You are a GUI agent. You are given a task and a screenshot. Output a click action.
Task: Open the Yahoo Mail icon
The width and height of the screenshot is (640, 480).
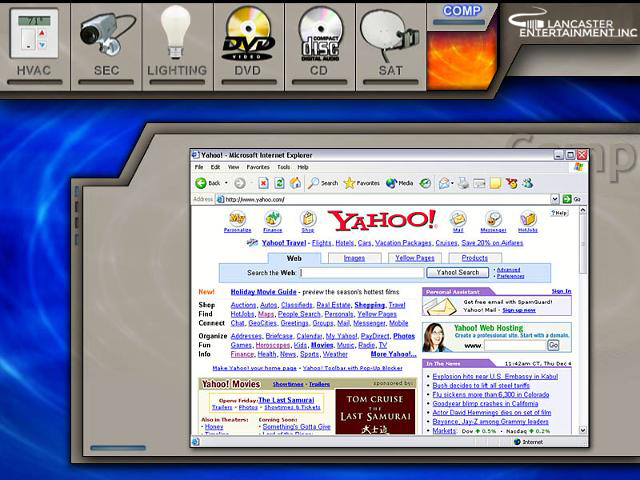point(458,222)
